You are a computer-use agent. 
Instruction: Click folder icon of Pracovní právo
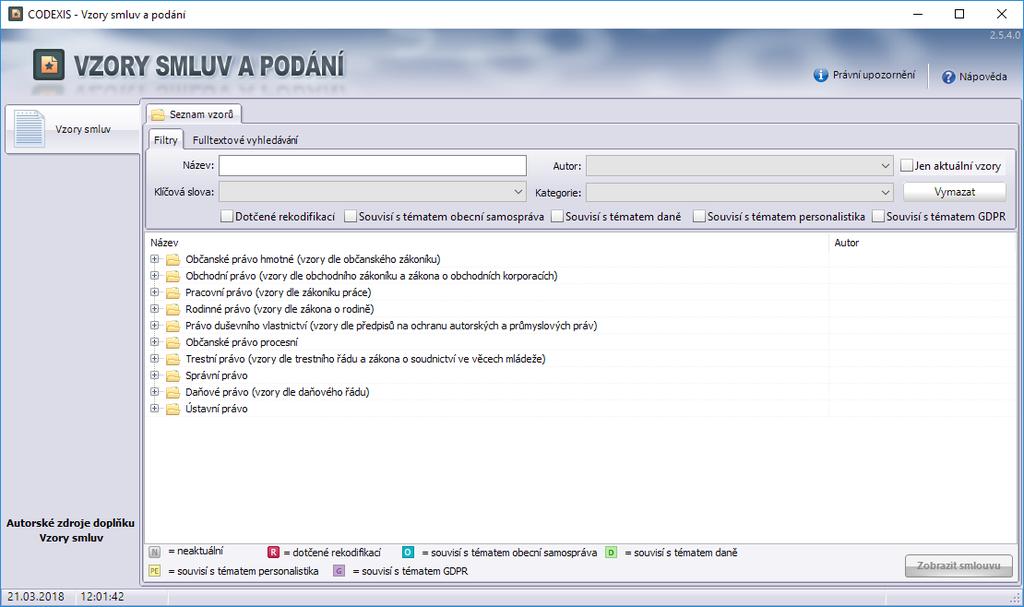coord(172,293)
